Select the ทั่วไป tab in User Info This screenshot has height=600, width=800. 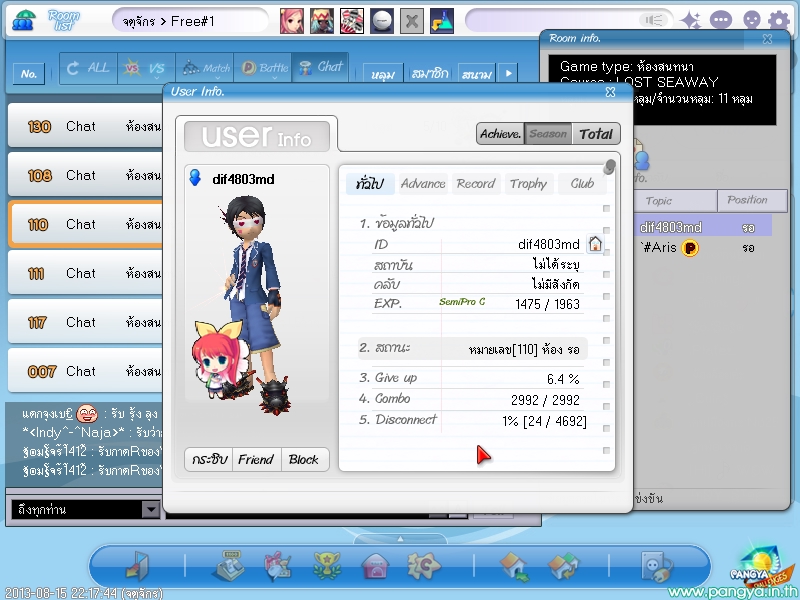[370, 184]
